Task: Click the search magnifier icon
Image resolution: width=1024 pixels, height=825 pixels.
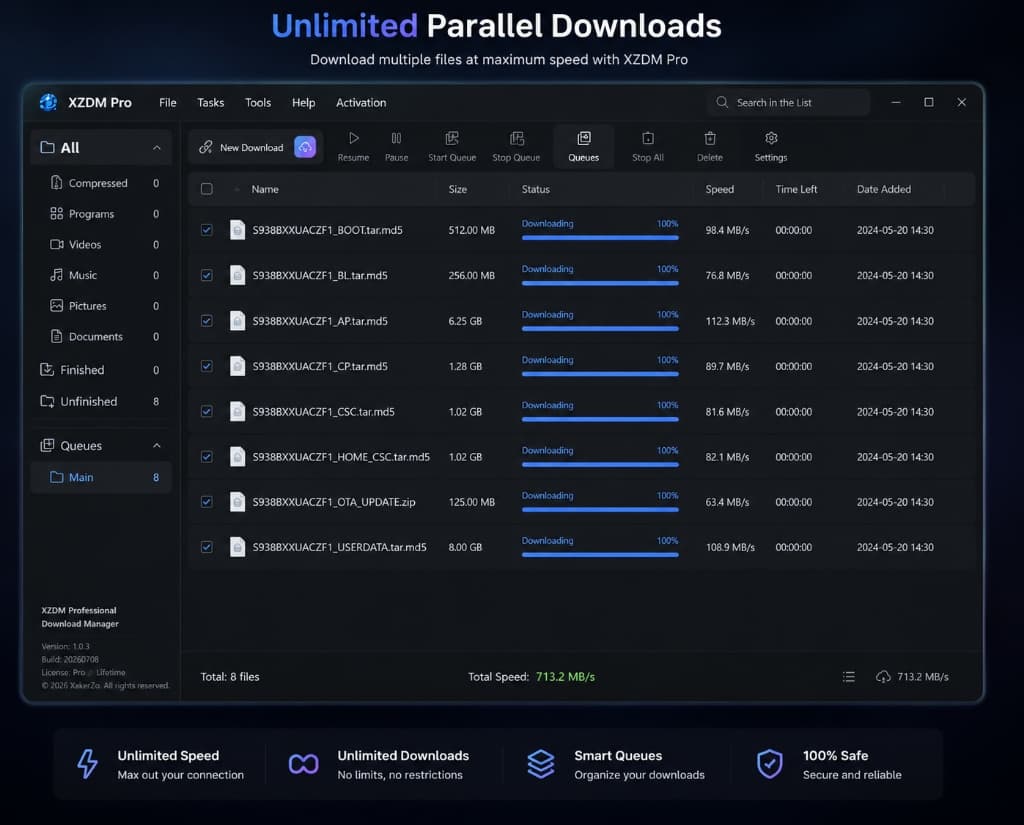Action: tap(722, 103)
